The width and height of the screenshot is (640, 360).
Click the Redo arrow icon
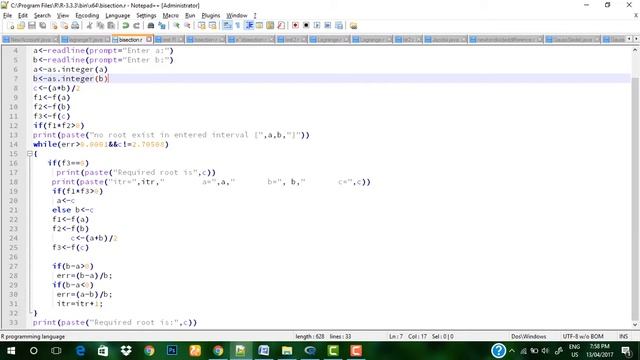136,26
